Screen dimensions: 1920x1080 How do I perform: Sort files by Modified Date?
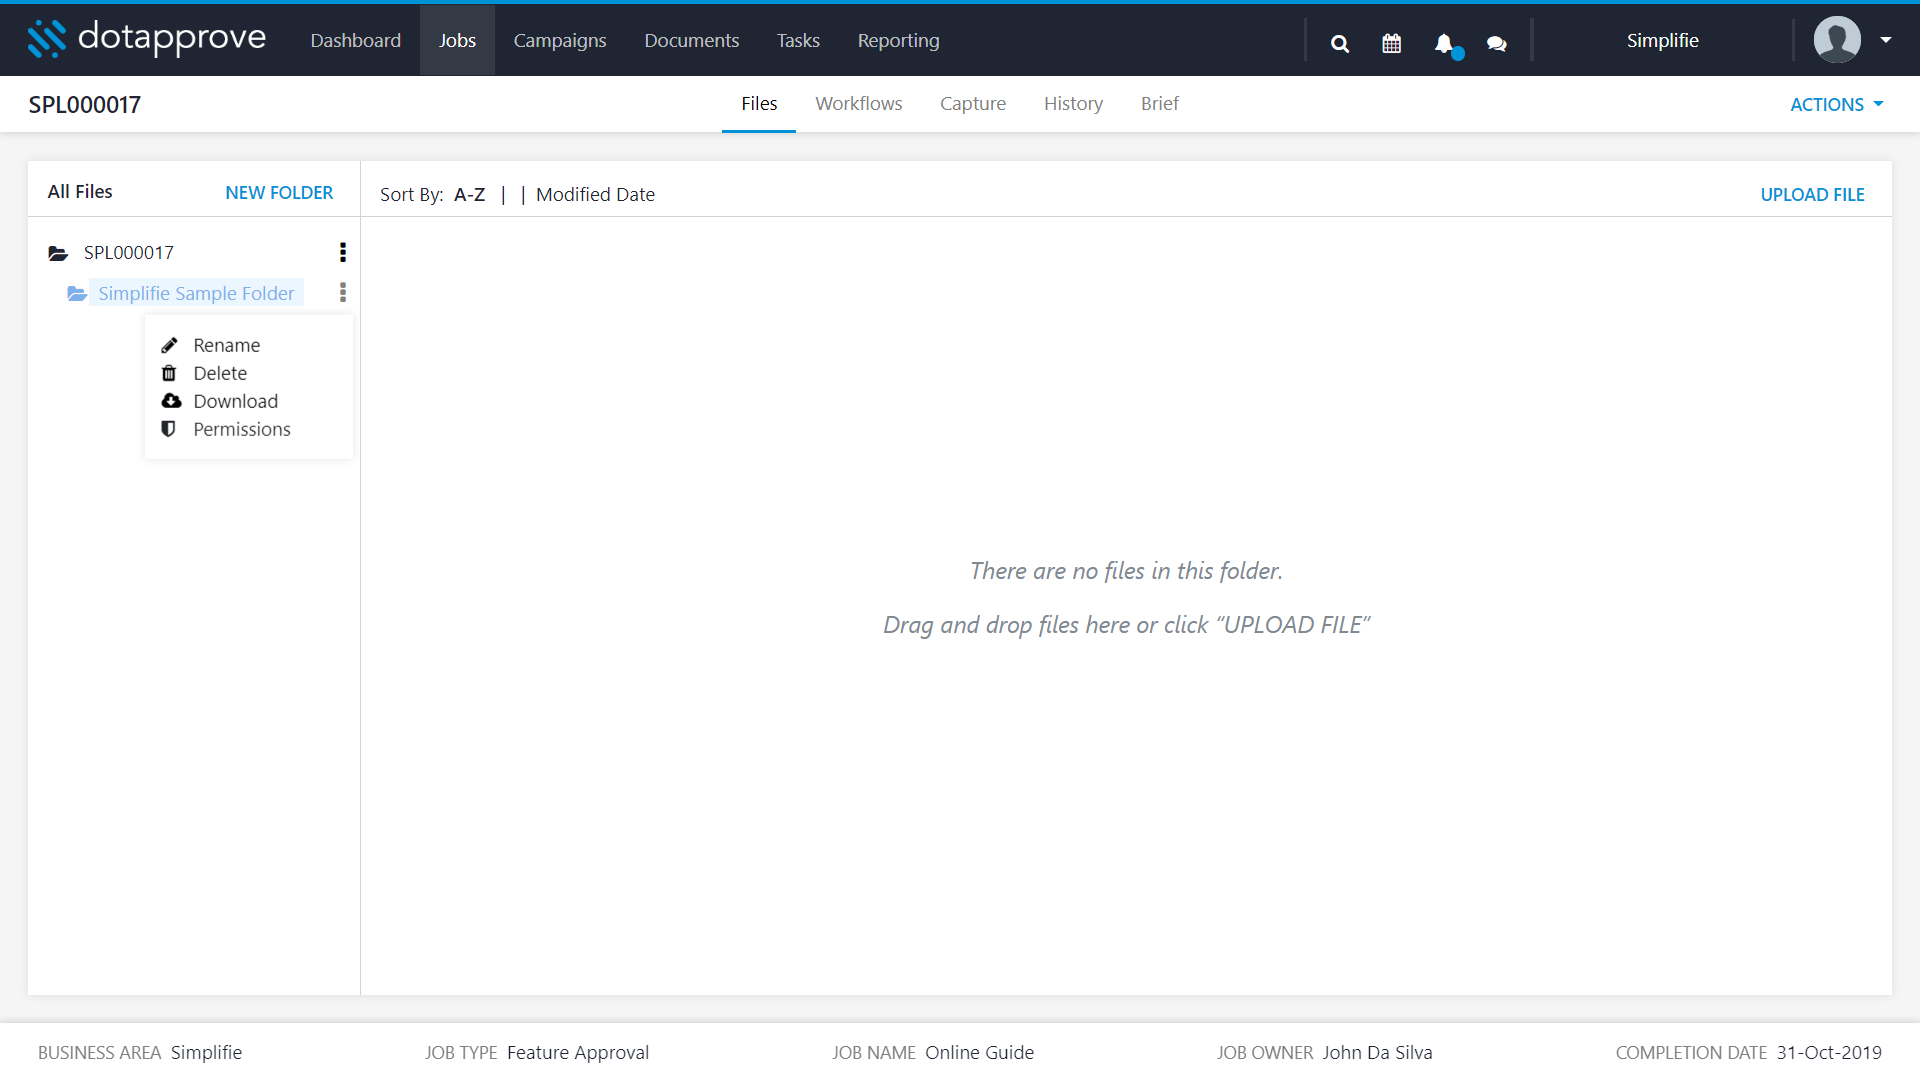(595, 195)
